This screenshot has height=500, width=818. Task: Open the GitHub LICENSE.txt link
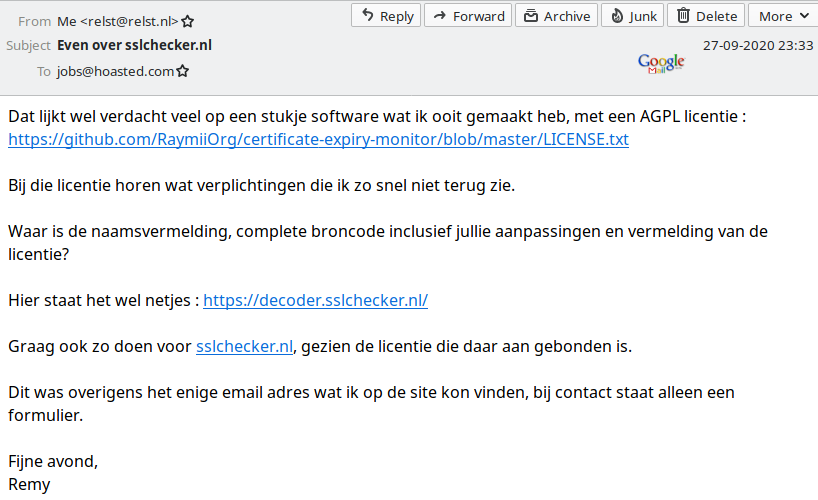pyautogui.click(x=318, y=140)
